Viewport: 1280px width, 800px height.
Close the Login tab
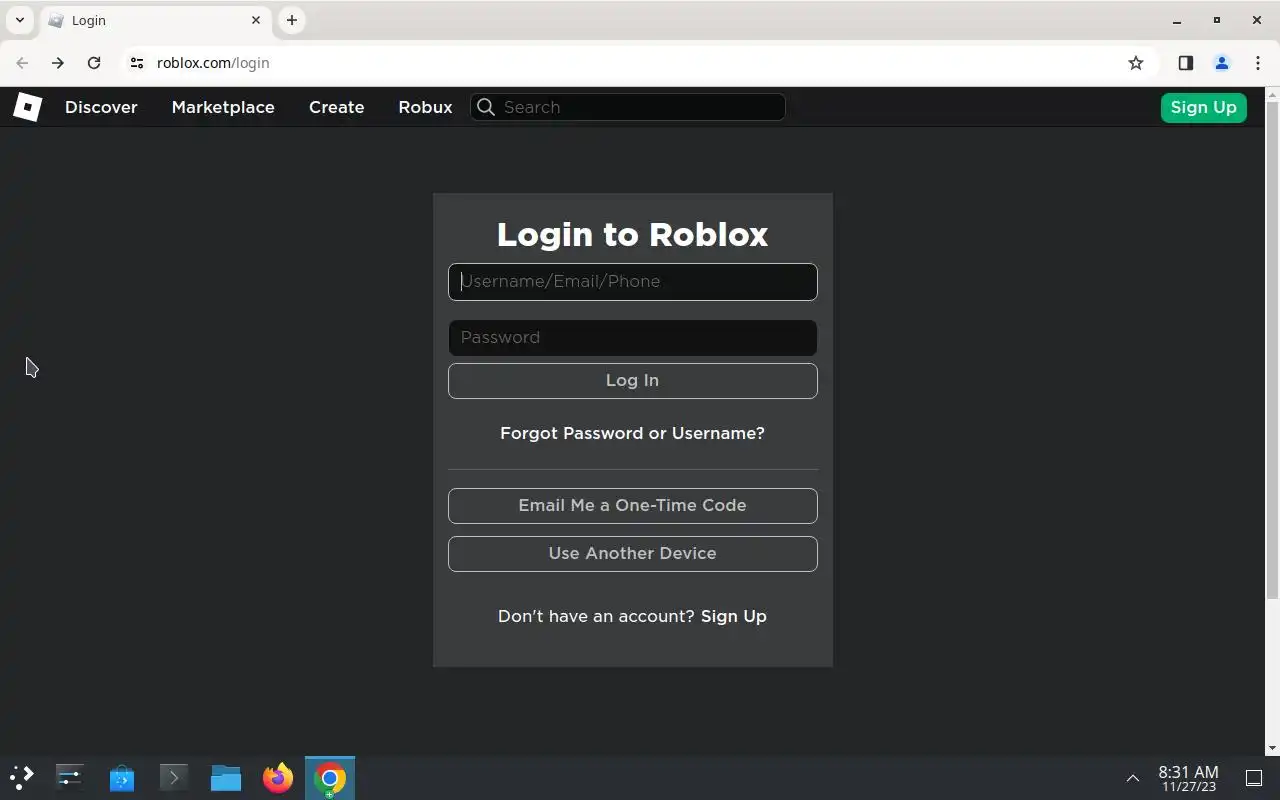pyautogui.click(x=256, y=20)
